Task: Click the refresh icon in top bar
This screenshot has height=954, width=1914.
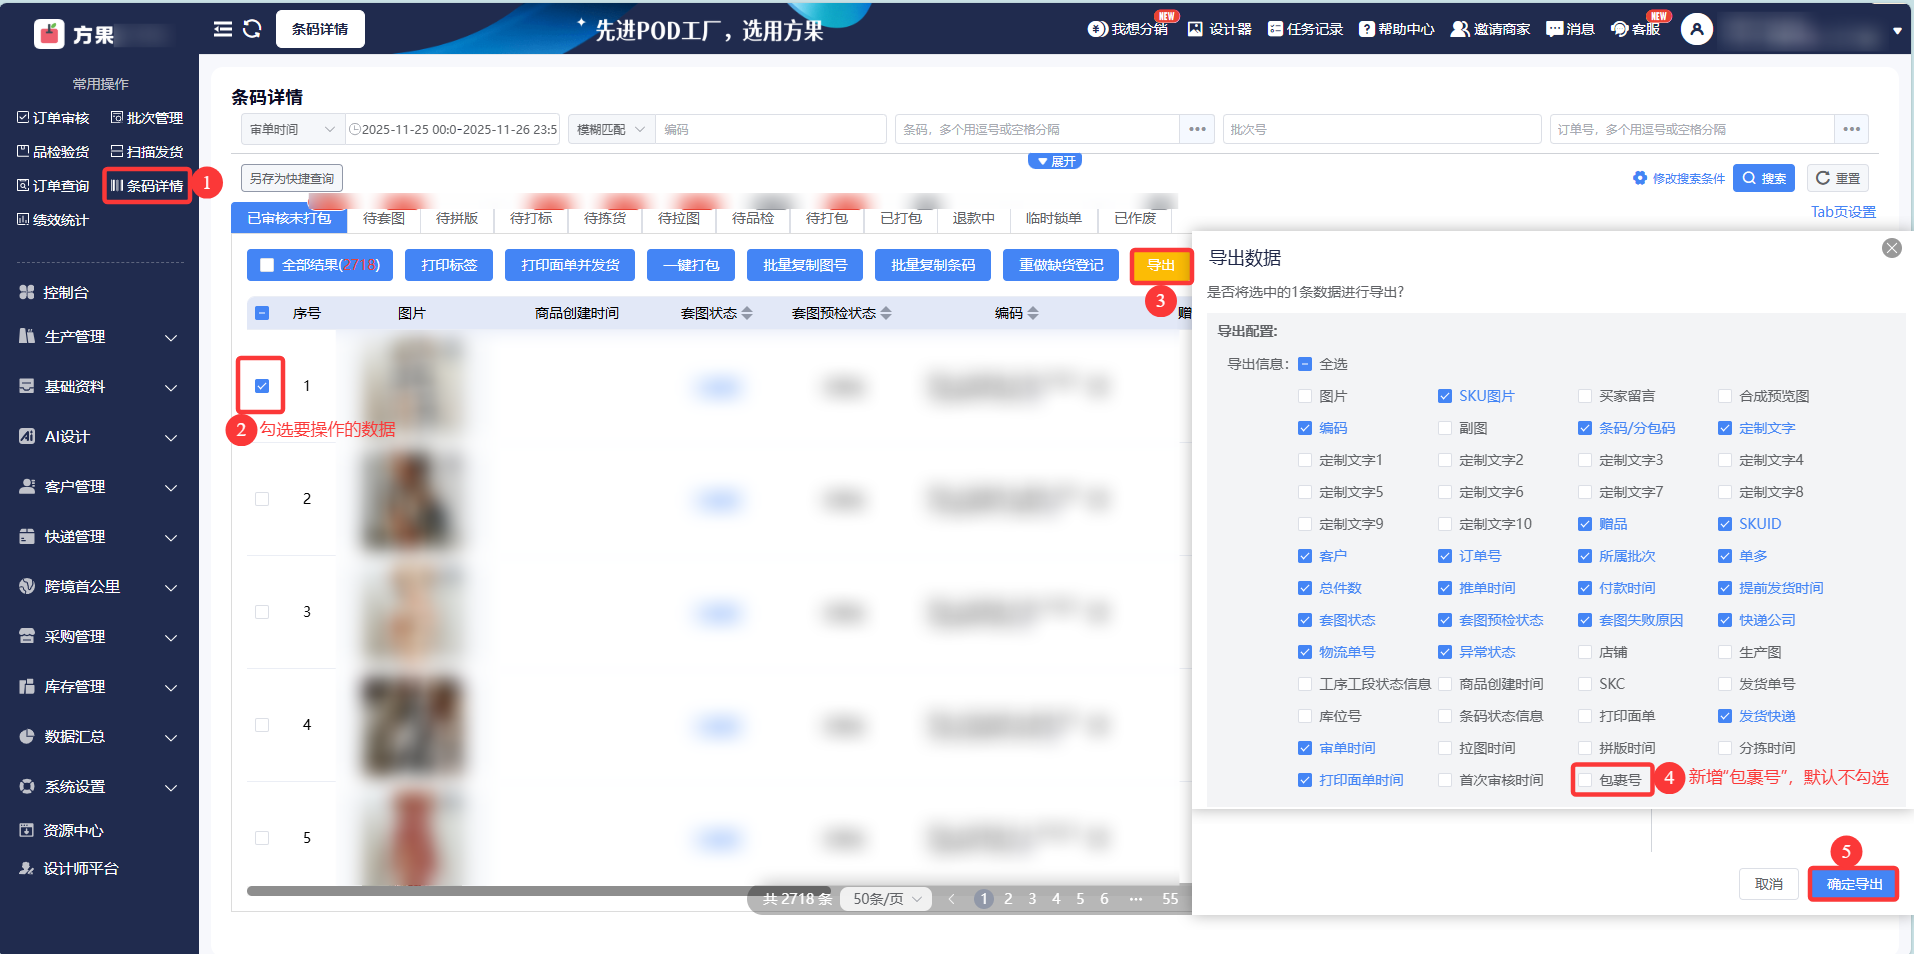Action: 252,29
